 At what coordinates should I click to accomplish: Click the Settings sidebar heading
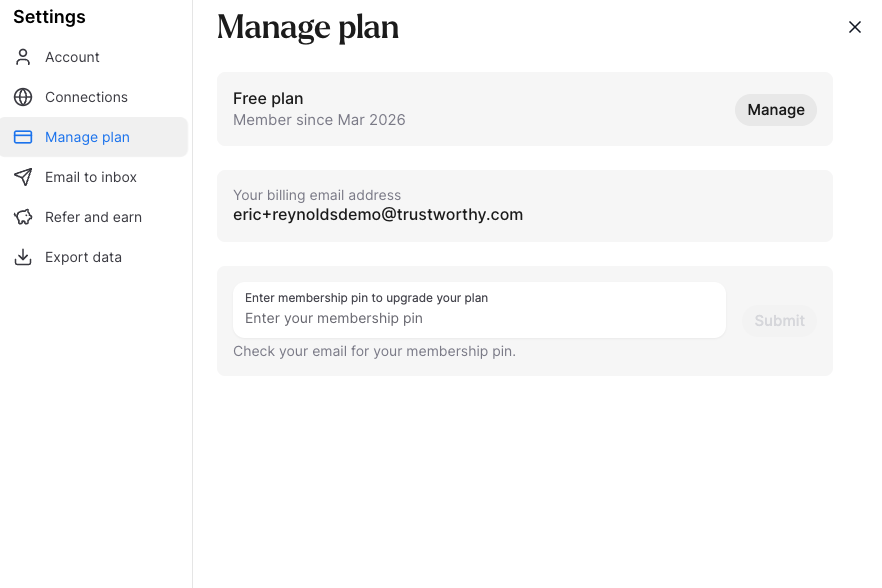tap(49, 17)
